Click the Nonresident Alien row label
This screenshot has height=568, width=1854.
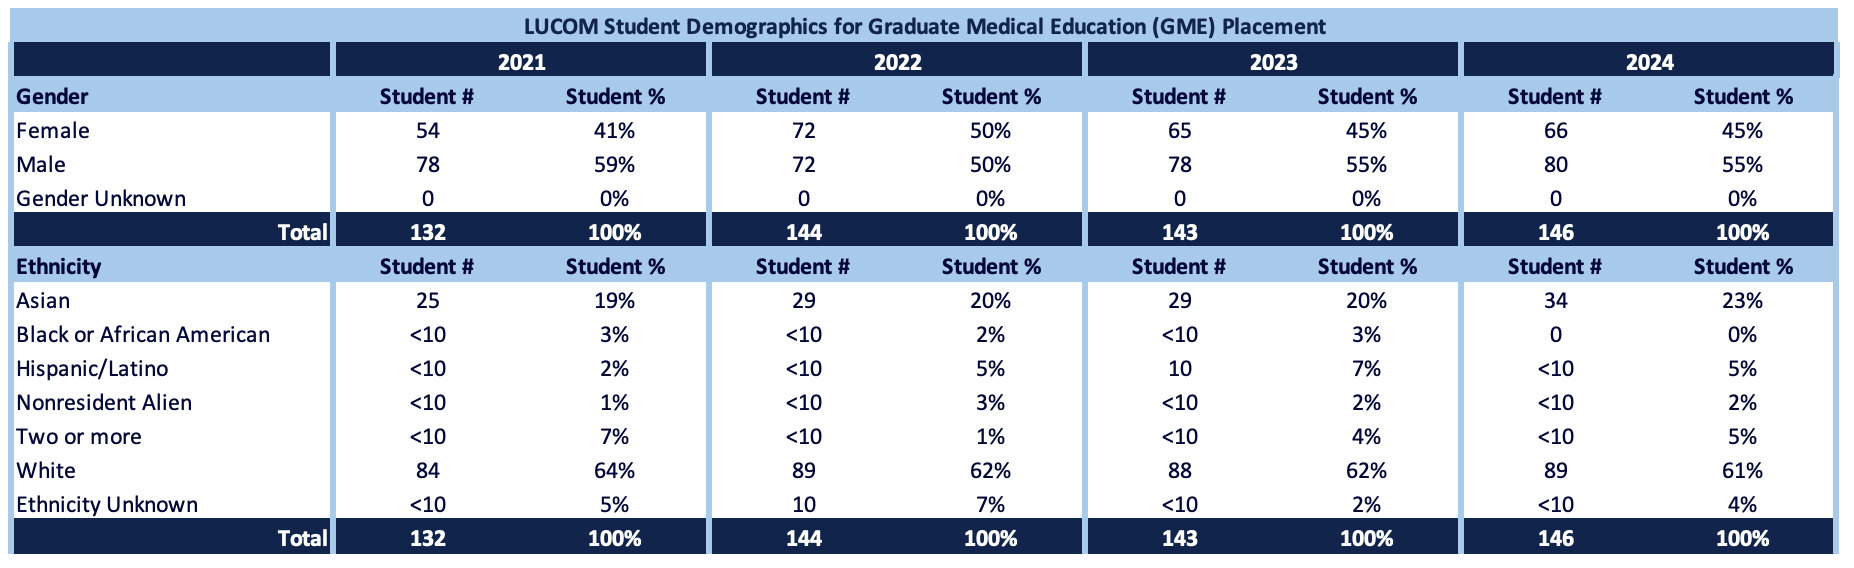(104, 403)
